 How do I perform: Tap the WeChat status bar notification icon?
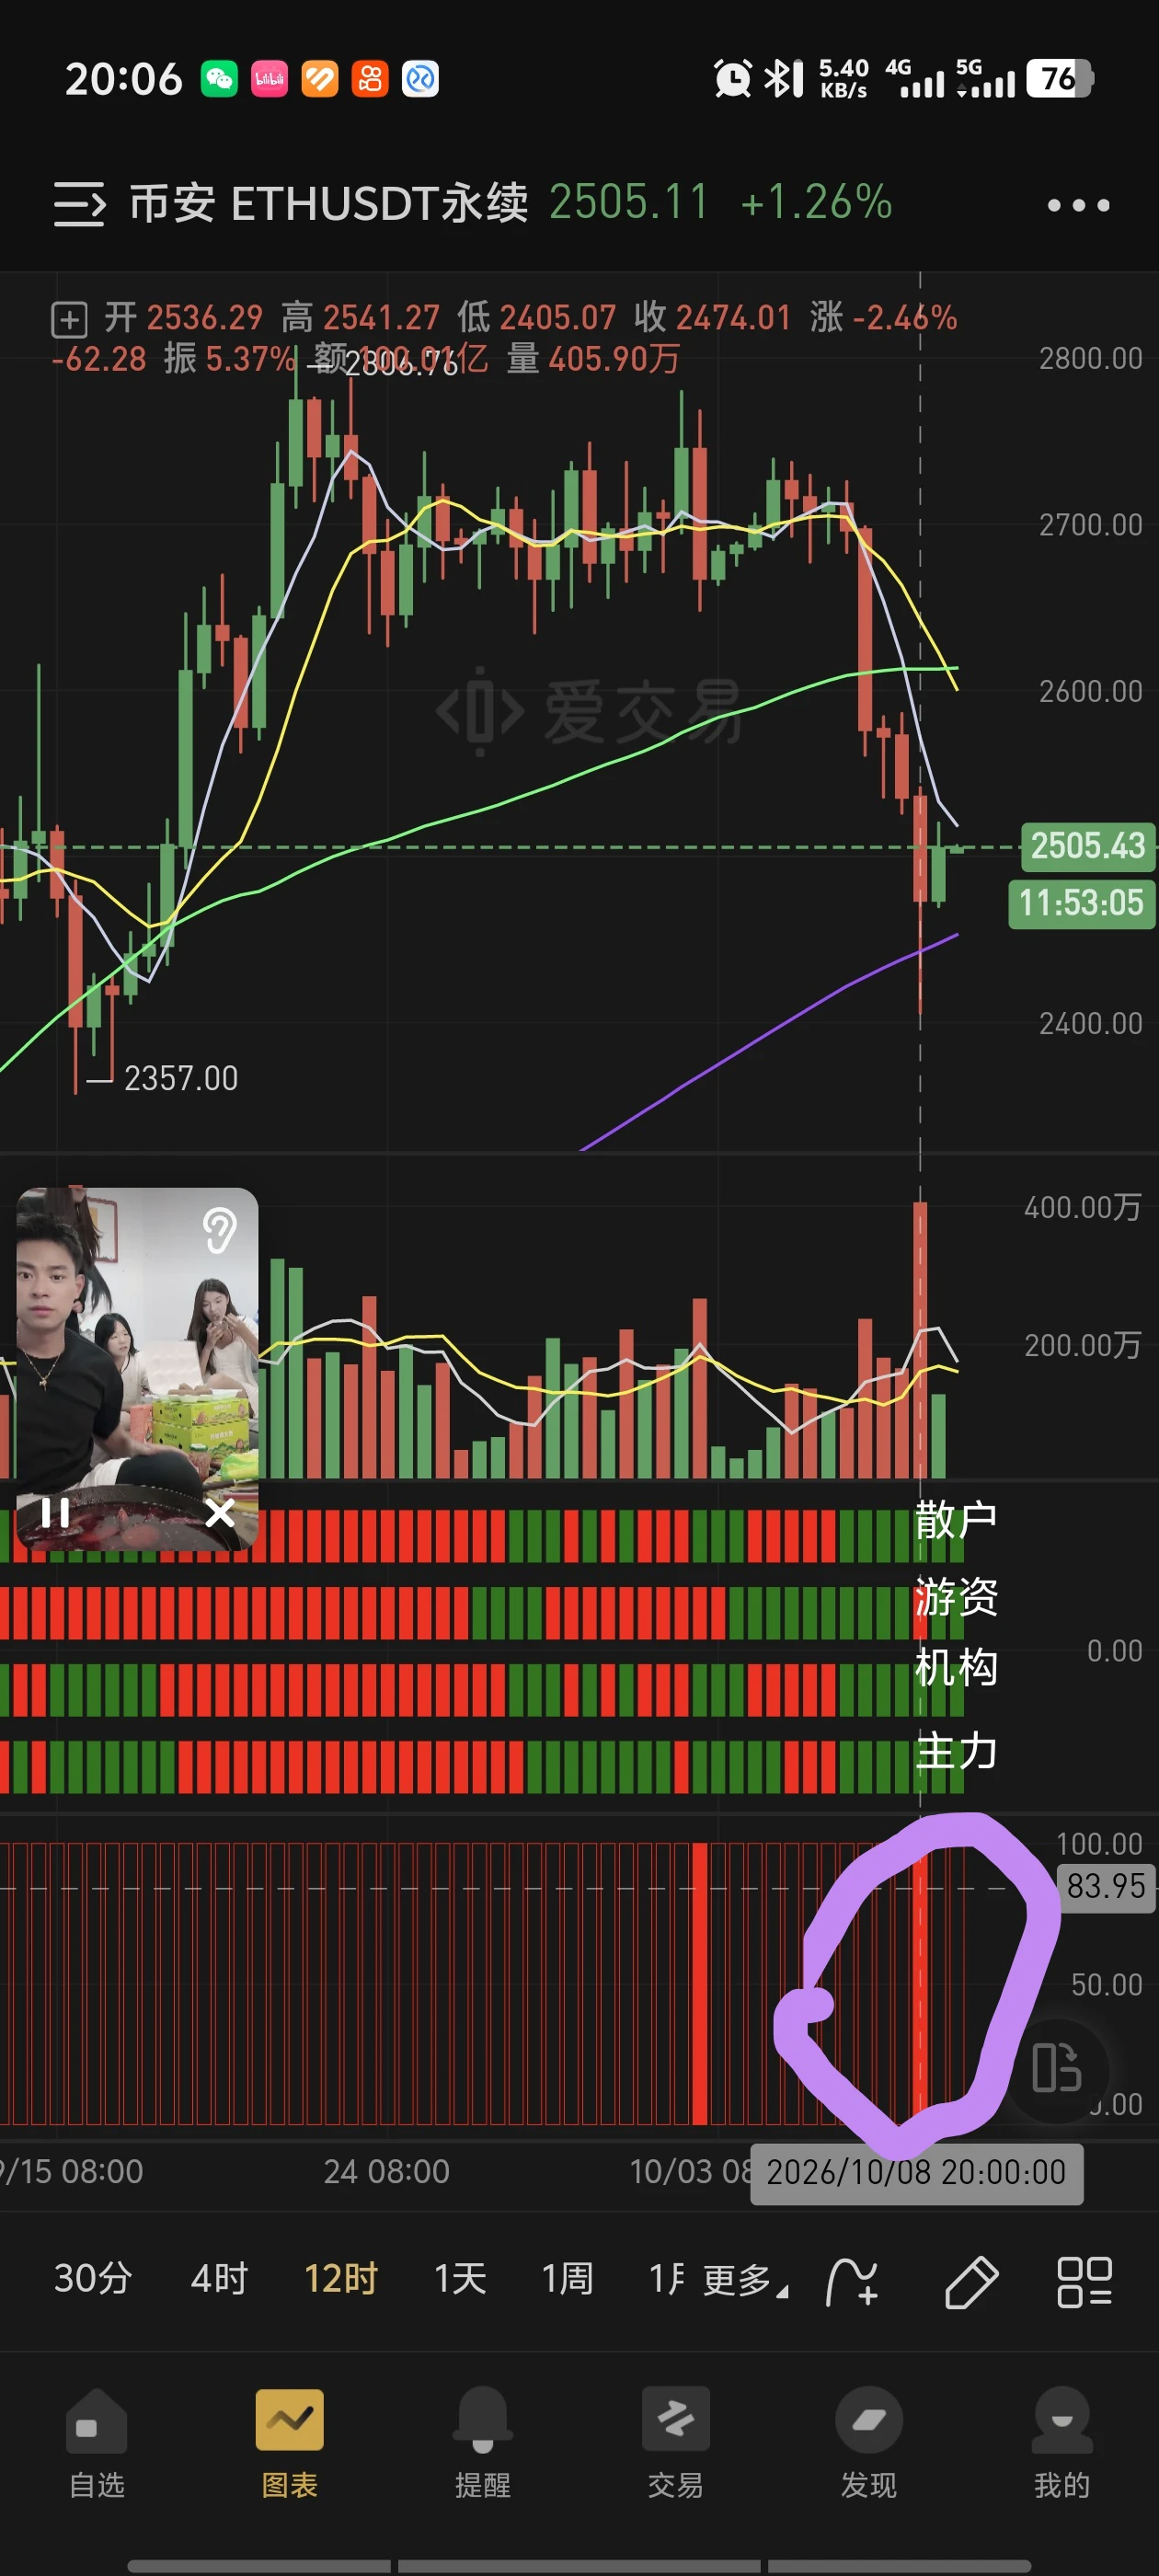[219, 79]
